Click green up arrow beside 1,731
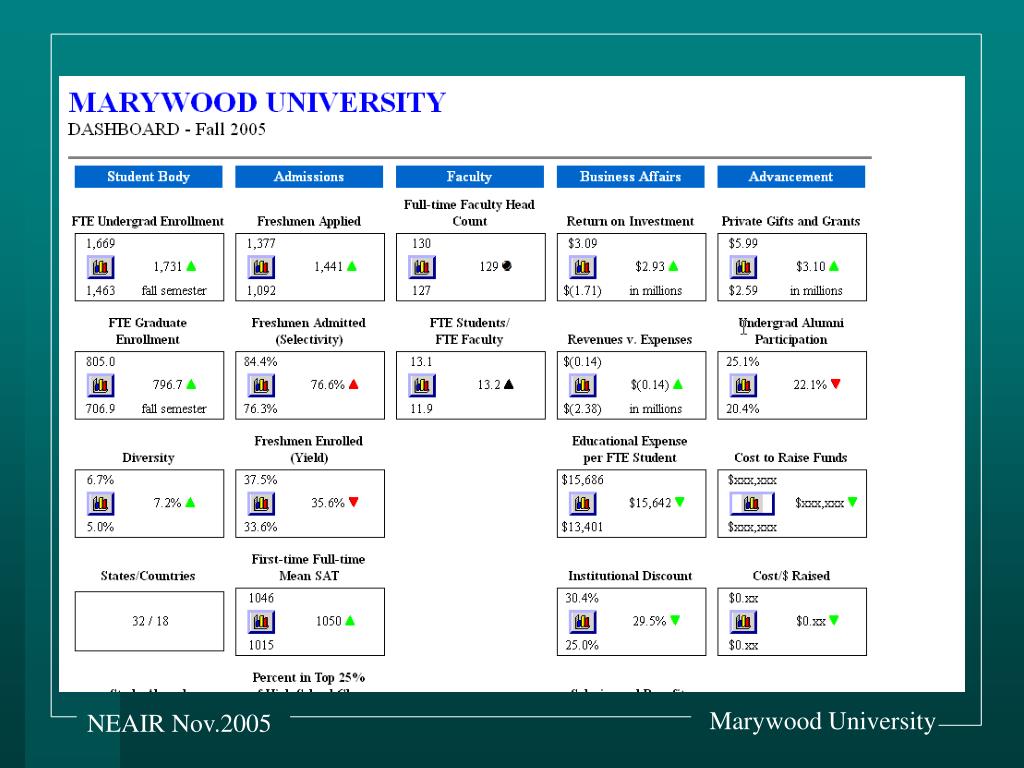Viewport: 1024px width, 768px height. point(191,266)
